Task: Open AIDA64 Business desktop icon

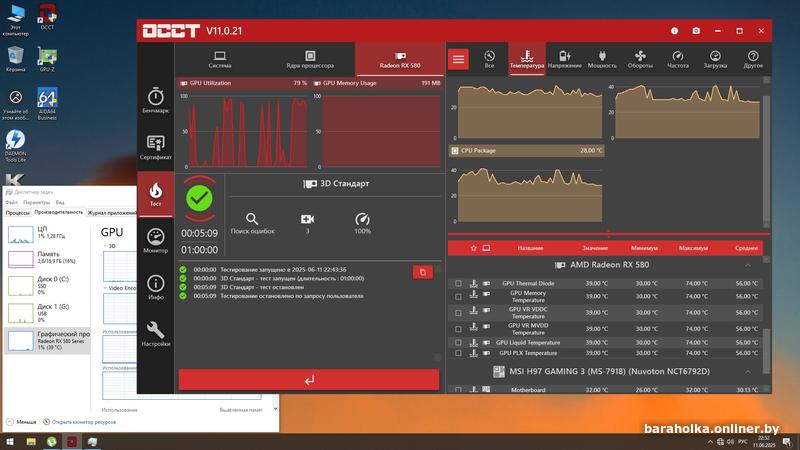Action: click(x=47, y=104)
